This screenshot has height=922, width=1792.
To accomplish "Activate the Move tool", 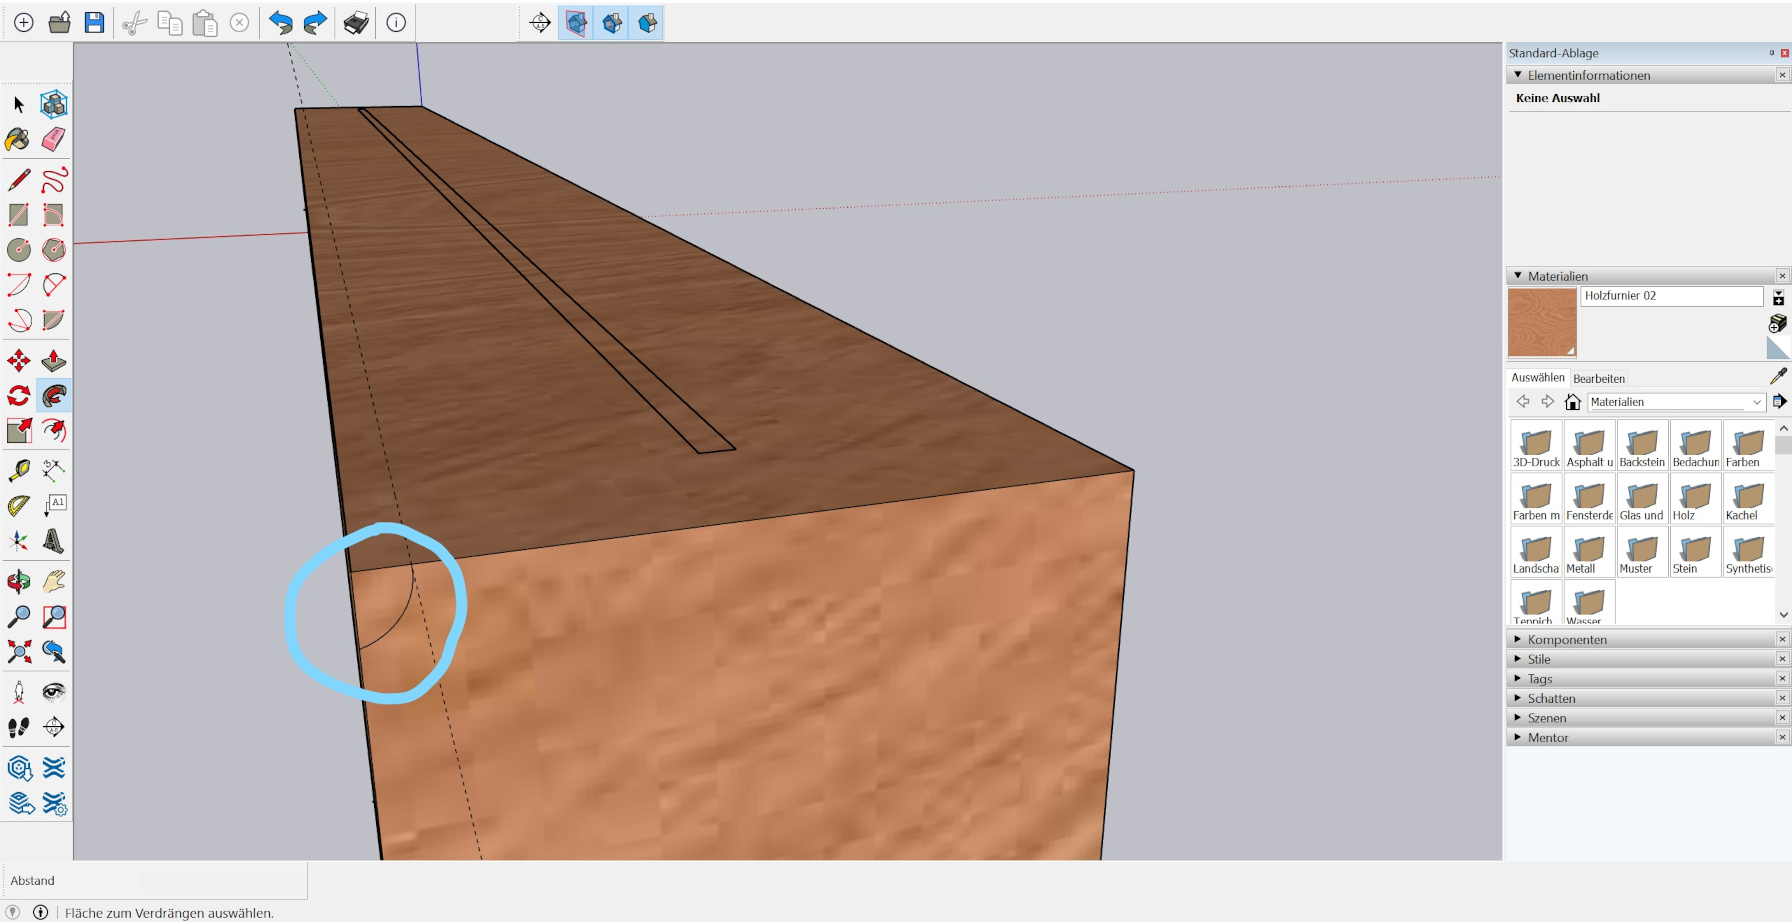I will point(18,361).
